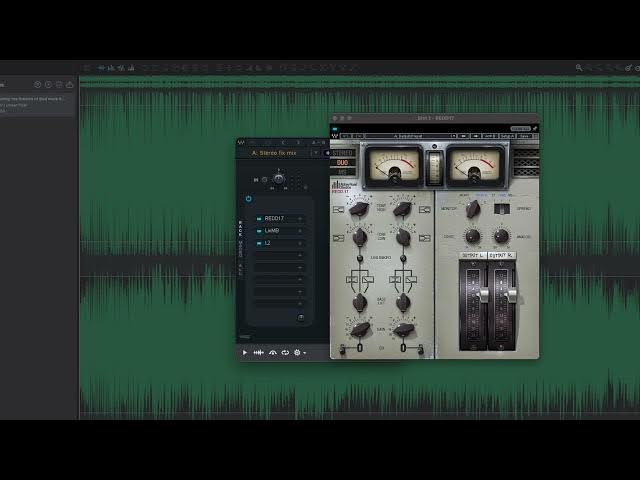Open the REDD17 slot dropdown arrow
The image size is (640, 480).
point(300,219)
